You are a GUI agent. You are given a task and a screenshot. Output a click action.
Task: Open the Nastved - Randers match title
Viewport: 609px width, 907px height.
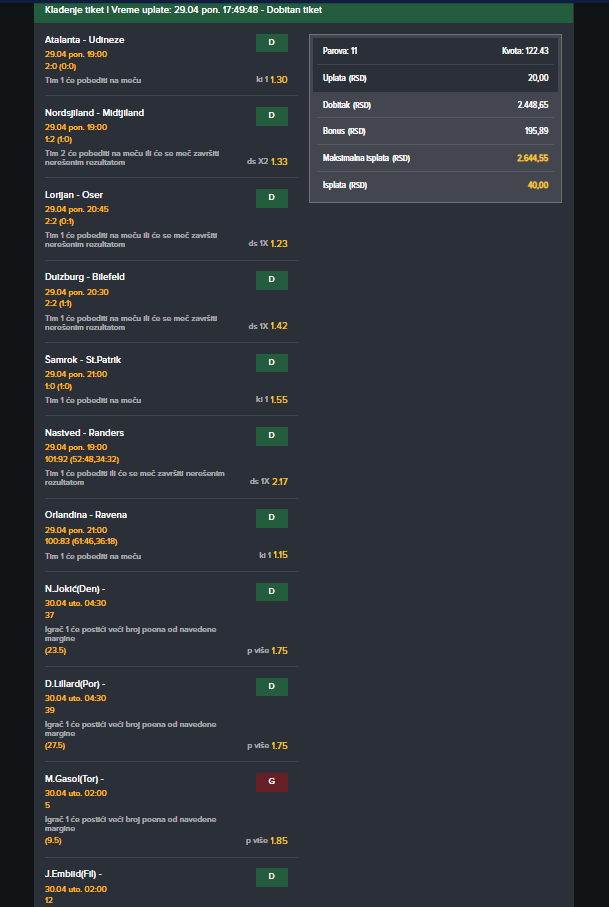tap(84, 433)
